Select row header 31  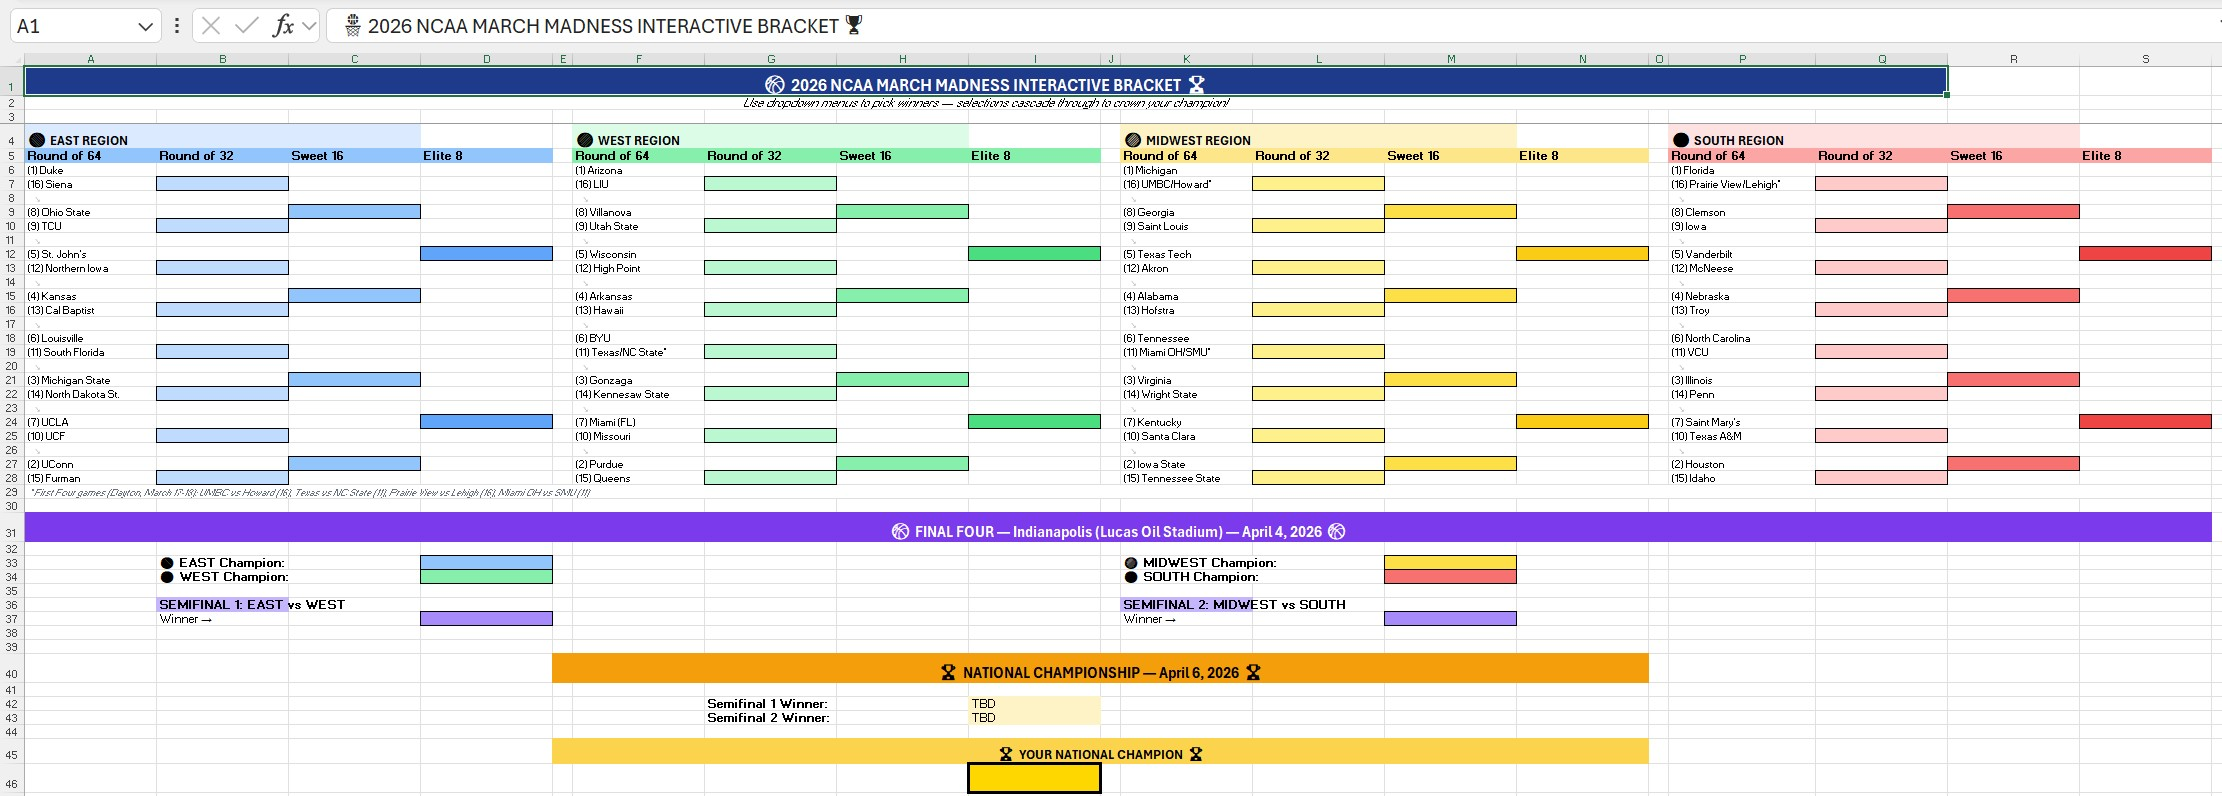[11, 532]
